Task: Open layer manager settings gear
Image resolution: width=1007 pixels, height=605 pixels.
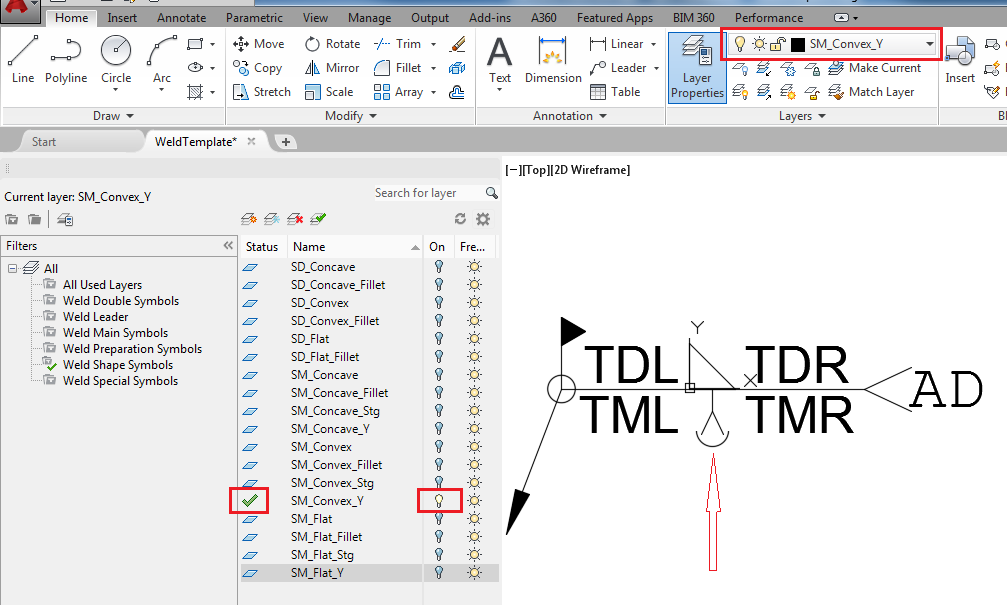Action: 483,219
